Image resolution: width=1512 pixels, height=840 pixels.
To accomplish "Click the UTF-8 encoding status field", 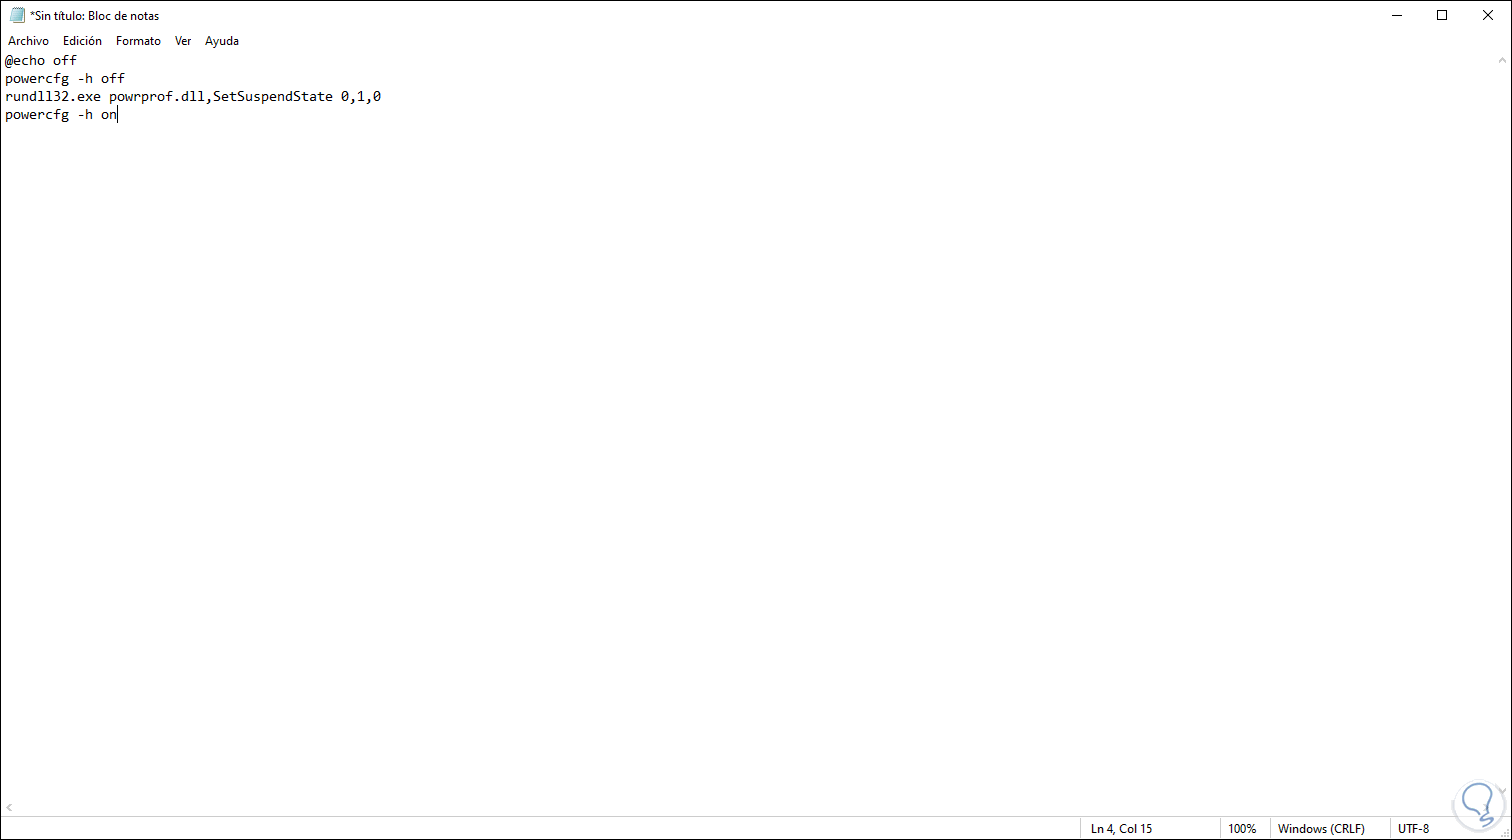I will pos(1413,829).
